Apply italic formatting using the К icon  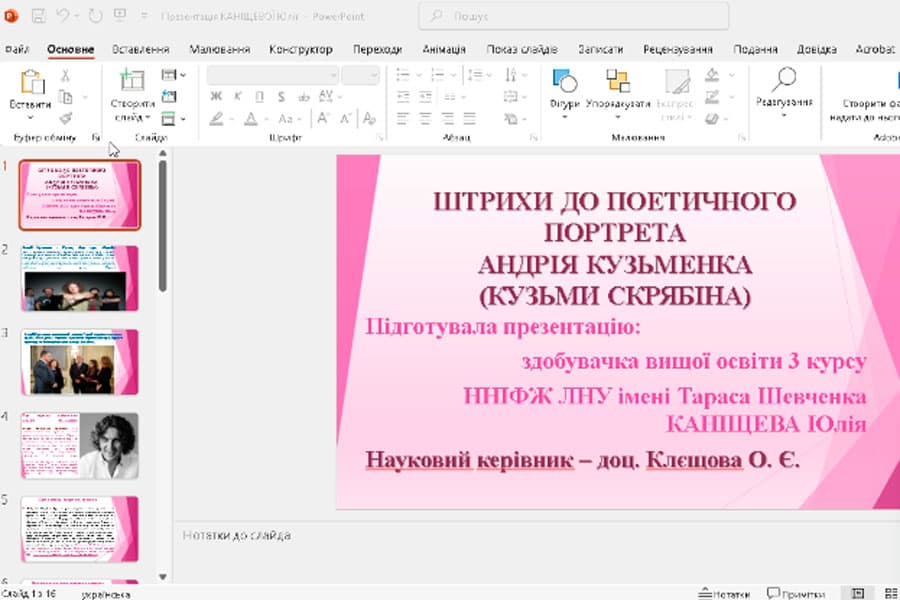coord(237,95)
